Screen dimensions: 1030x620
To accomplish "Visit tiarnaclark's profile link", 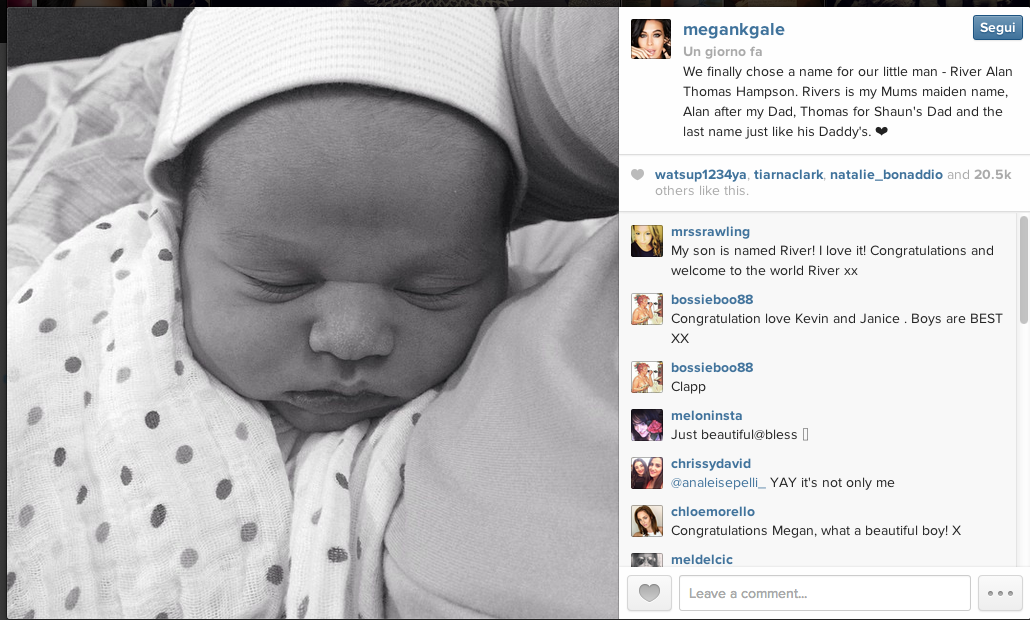I will point(788,175).
